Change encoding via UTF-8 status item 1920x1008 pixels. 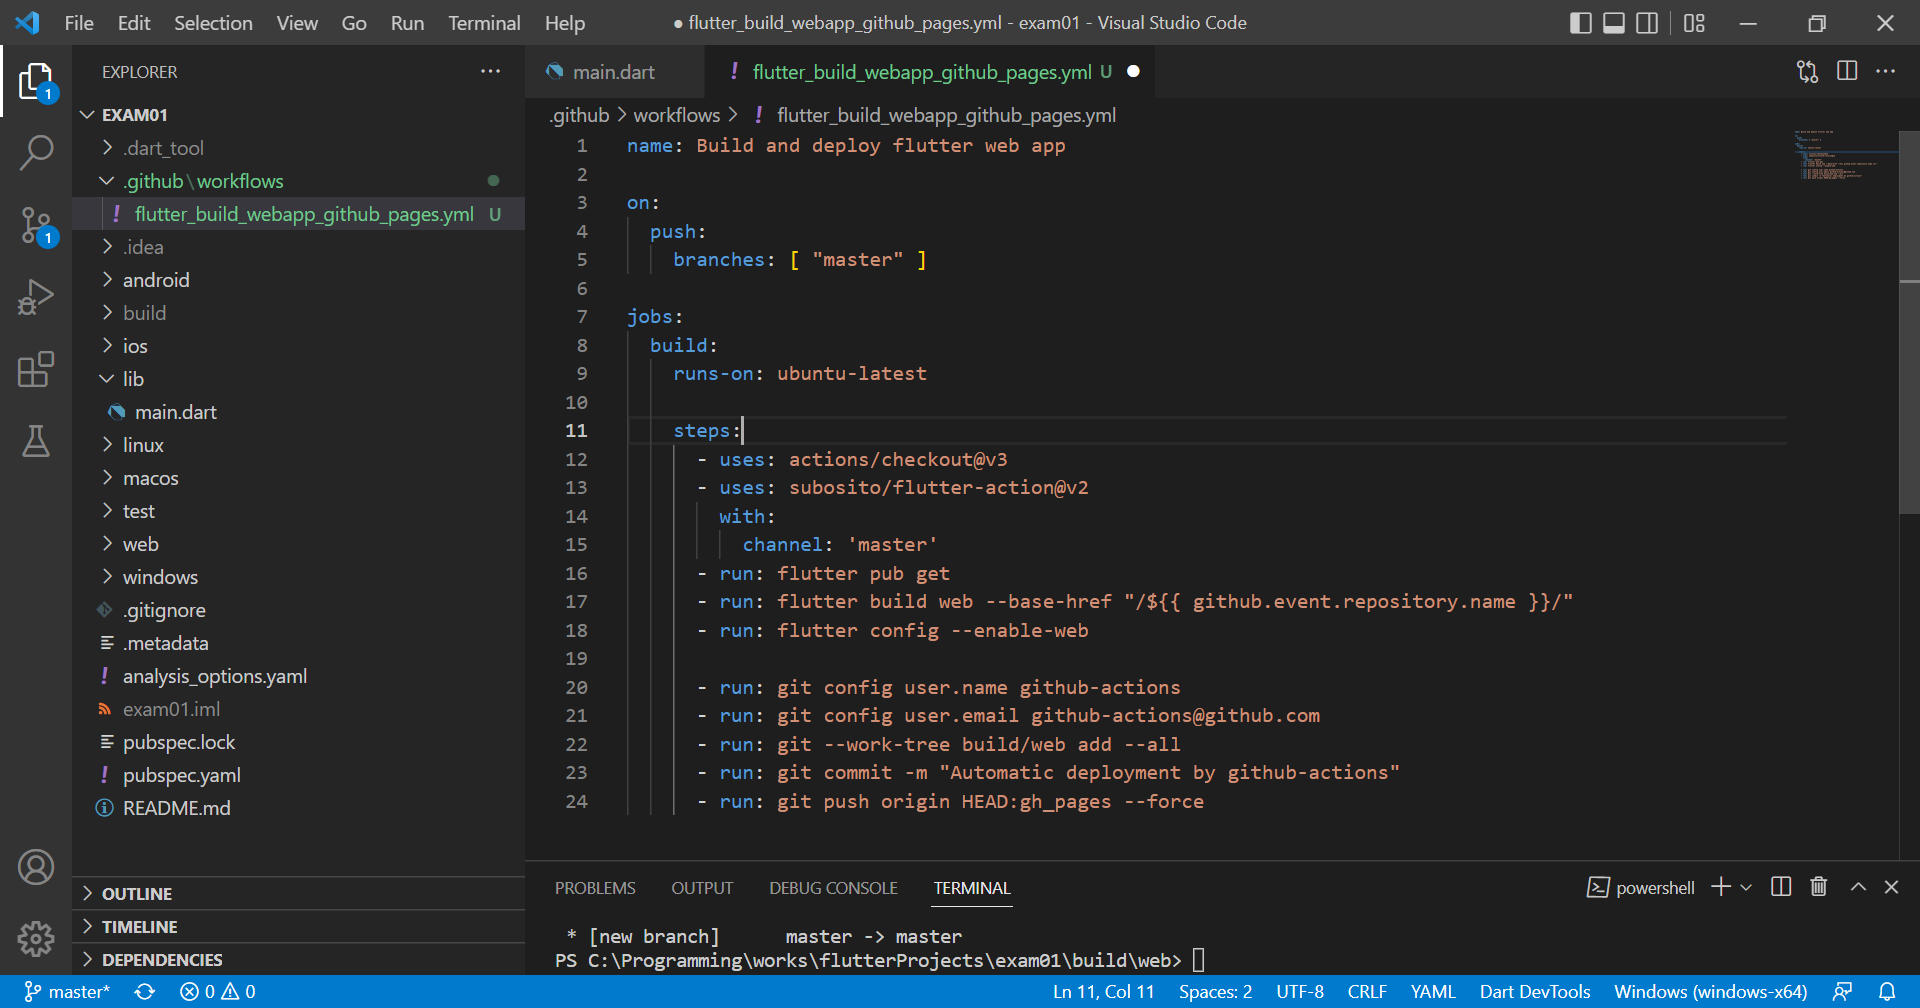1299,992
